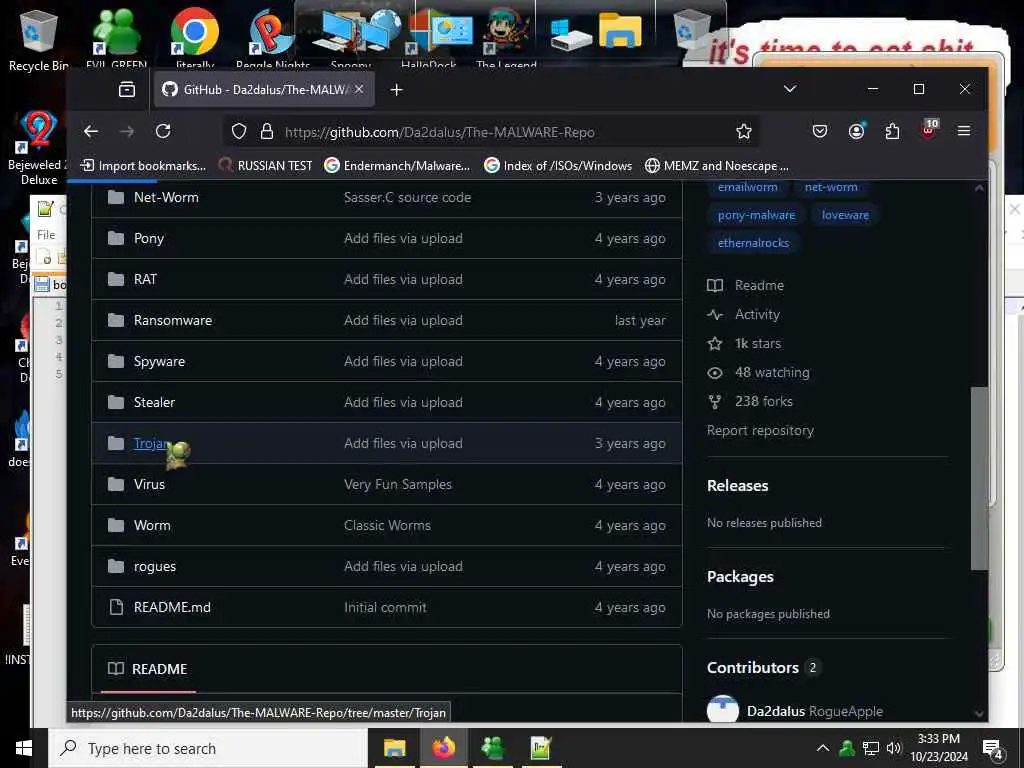Click the page vertical scrollbar thumb
This screenshot has width=1024, height=768.
[x=978, y=478]
